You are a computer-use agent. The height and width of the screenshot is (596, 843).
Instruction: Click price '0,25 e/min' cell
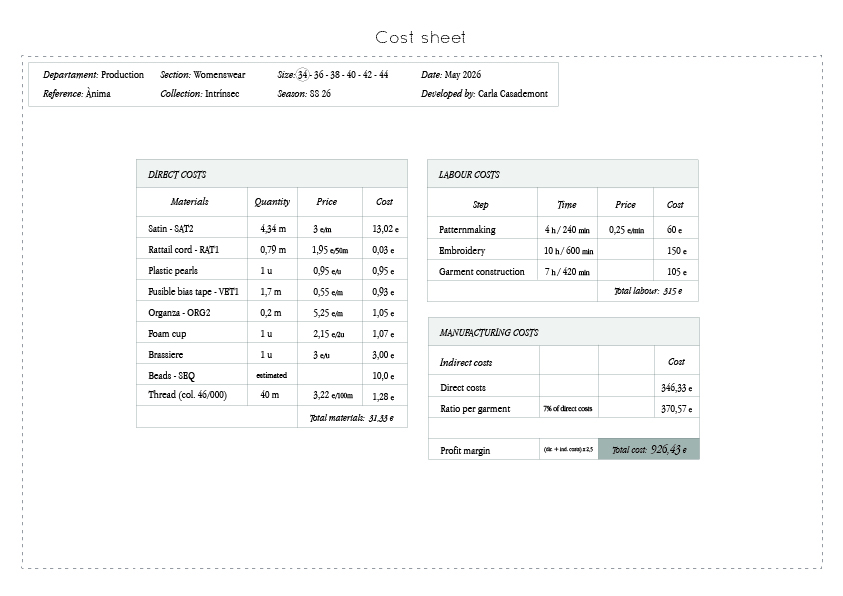[x=626, y=229]
